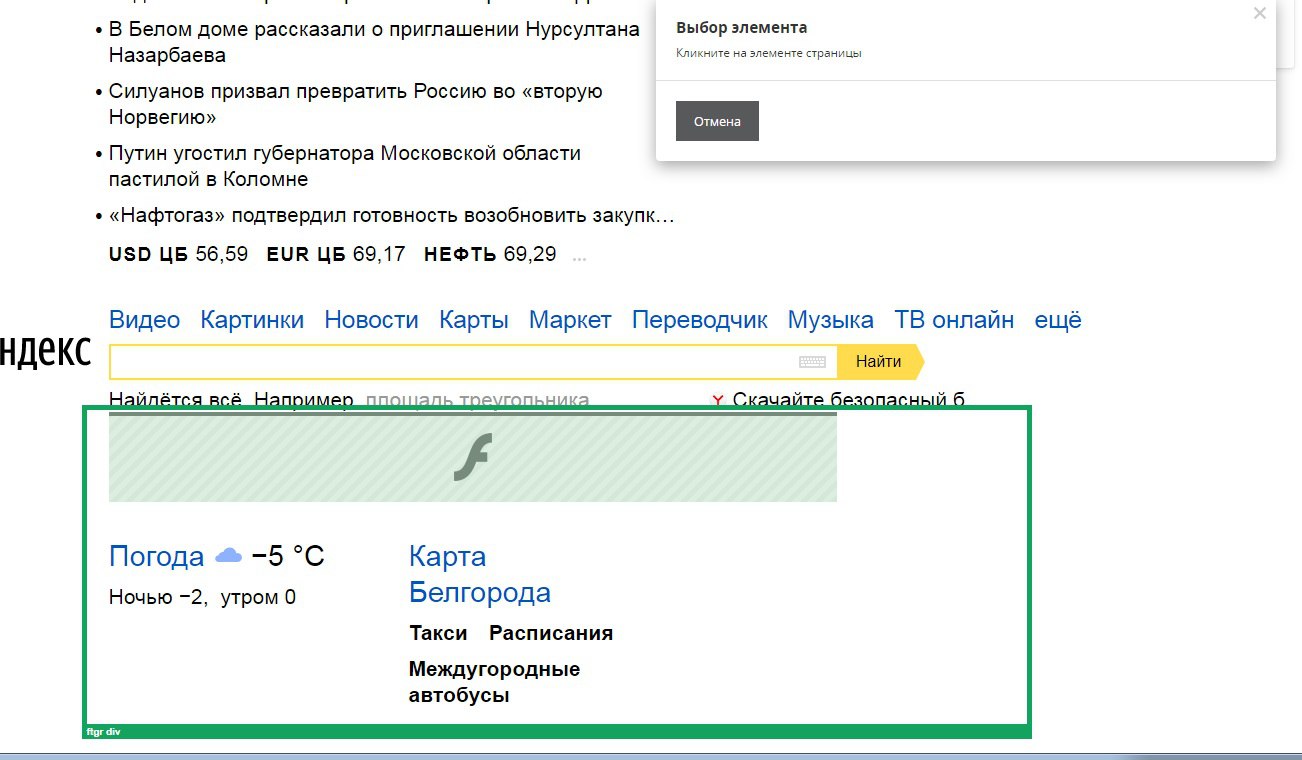
Task: Click the Найти search button
Action: click(x=880, y=362)
